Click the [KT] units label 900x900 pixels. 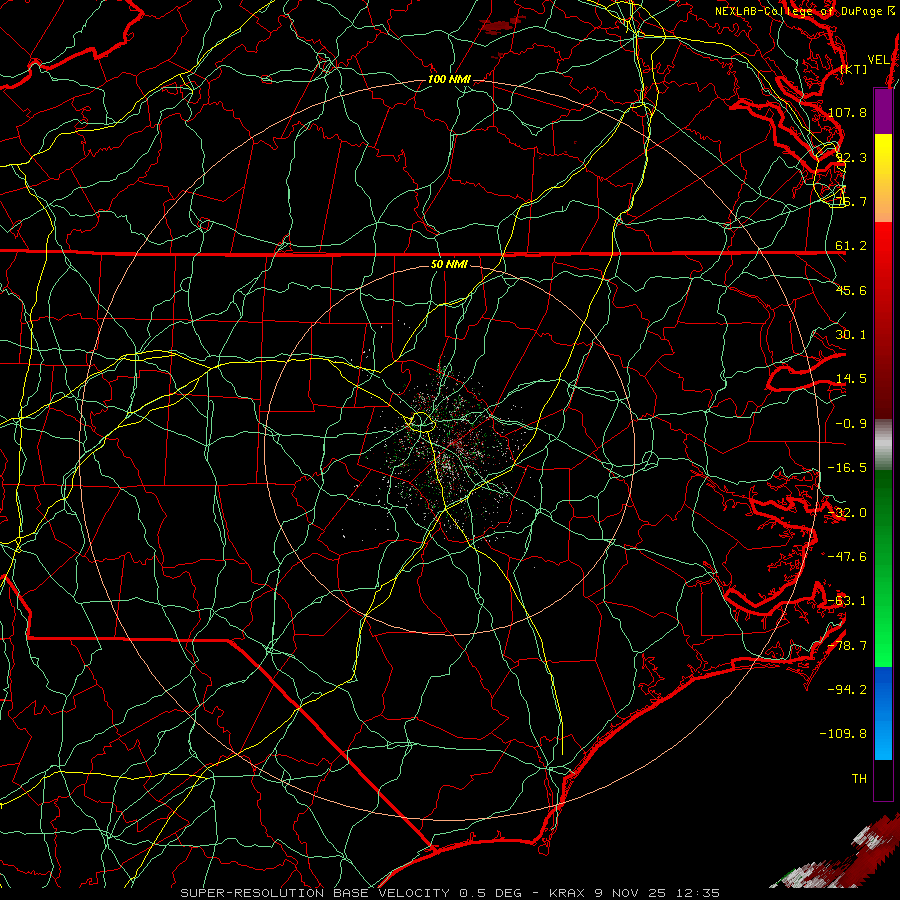[854, 70]
